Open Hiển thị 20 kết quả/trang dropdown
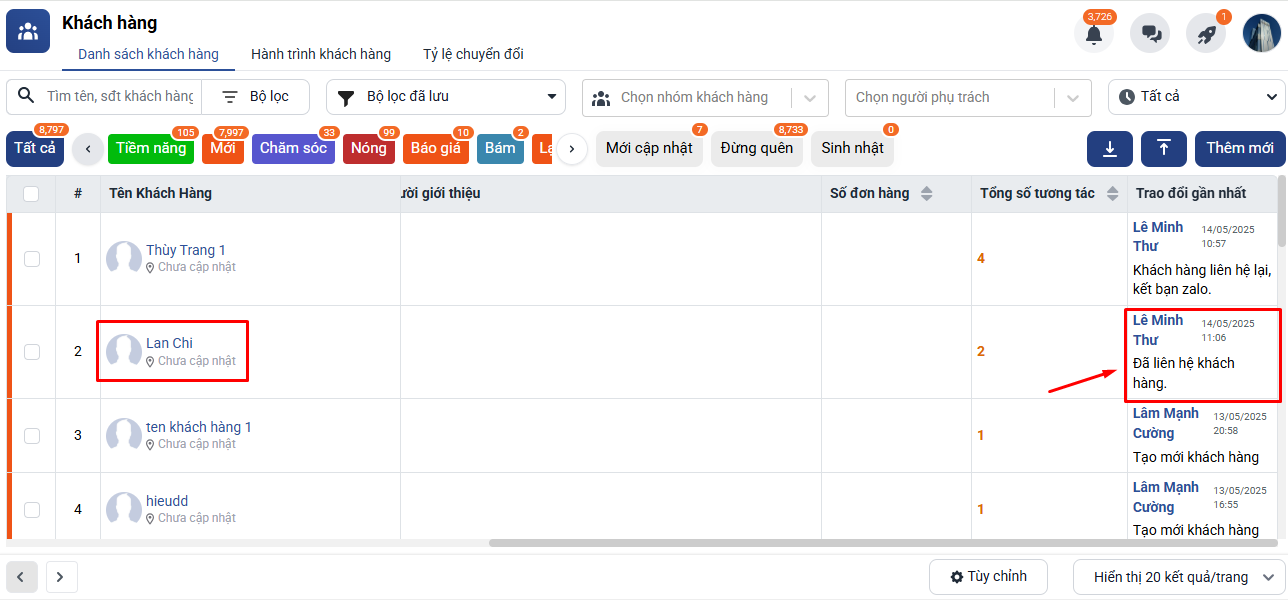 [x=1179, y=577]
